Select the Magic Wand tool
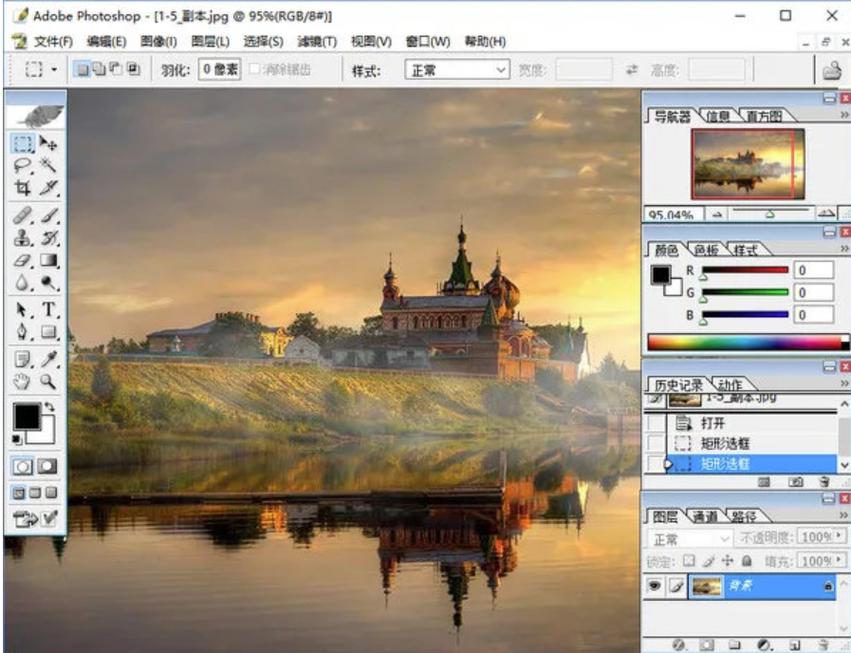 pos(48,166)
